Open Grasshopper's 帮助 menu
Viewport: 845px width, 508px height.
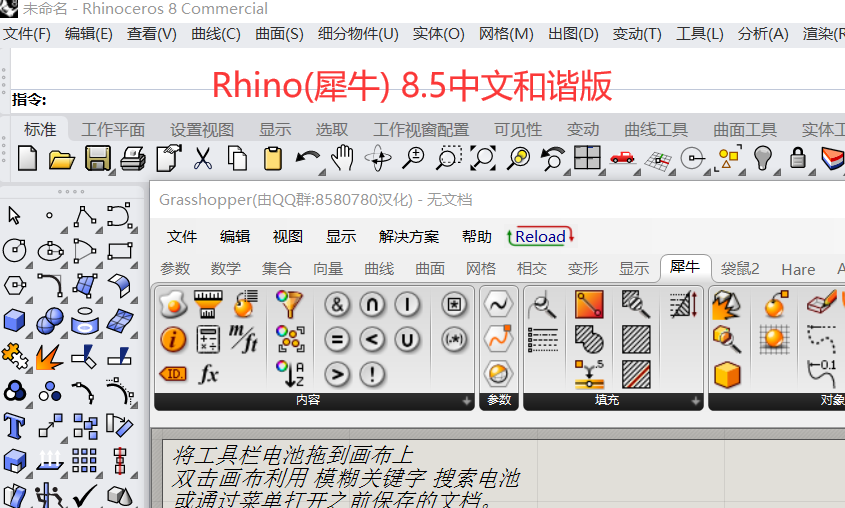coord(477,236)
